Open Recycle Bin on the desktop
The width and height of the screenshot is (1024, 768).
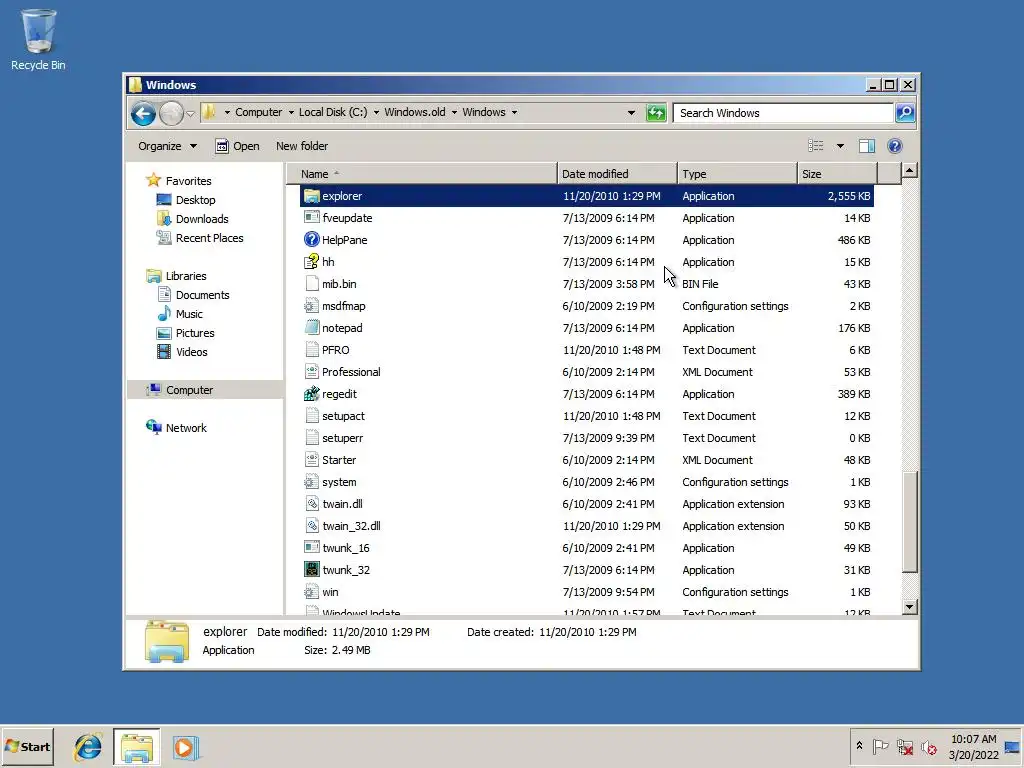38,39
